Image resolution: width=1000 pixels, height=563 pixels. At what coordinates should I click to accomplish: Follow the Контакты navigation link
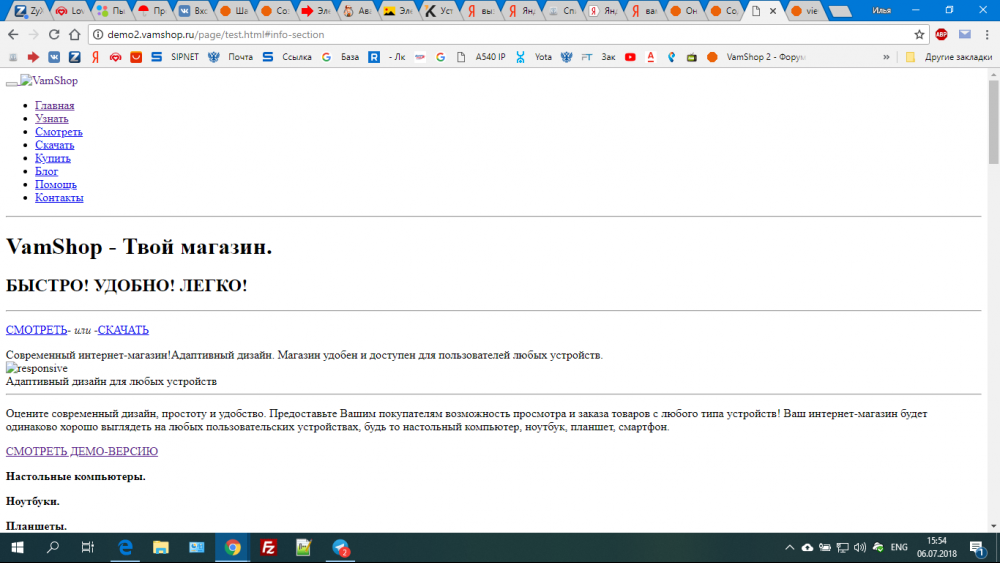point(59,198)
